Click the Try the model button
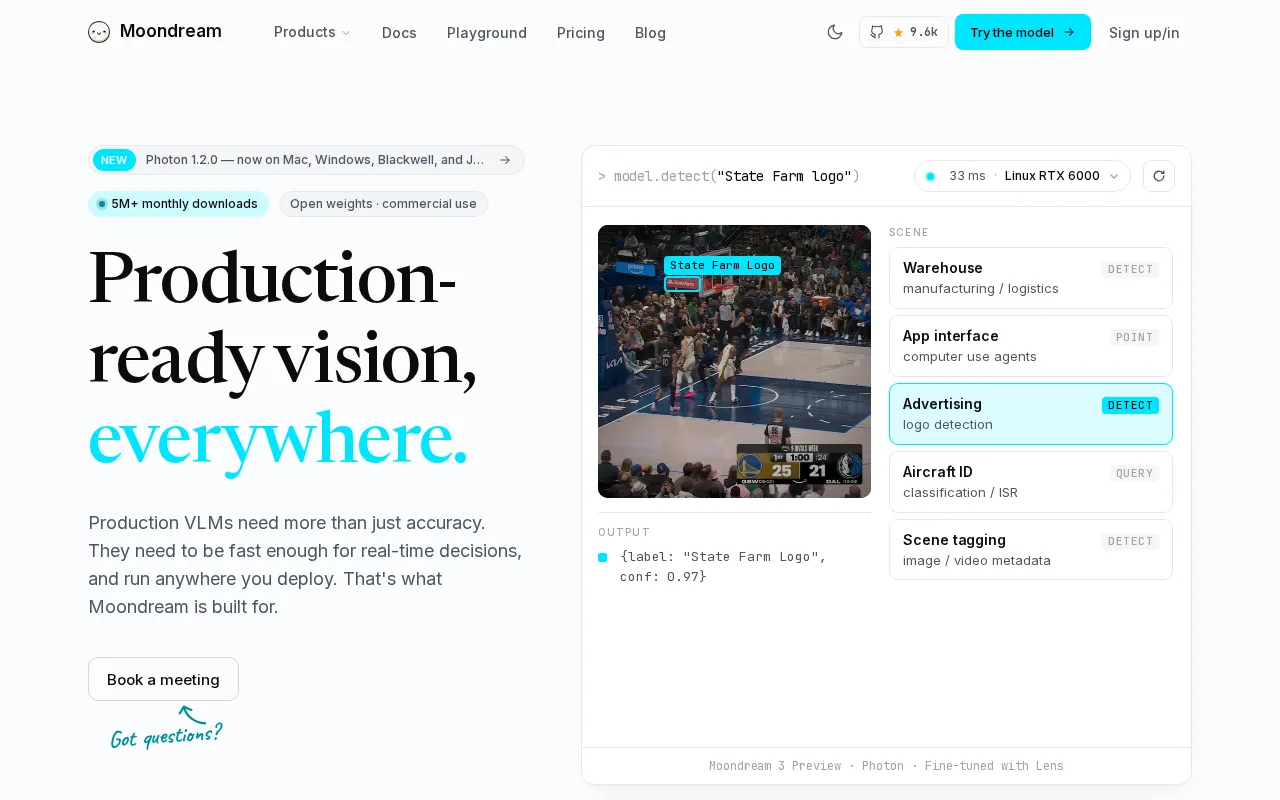This screenshot has width=1280, height=800. pyautogui.click(x=1023, y=32)
